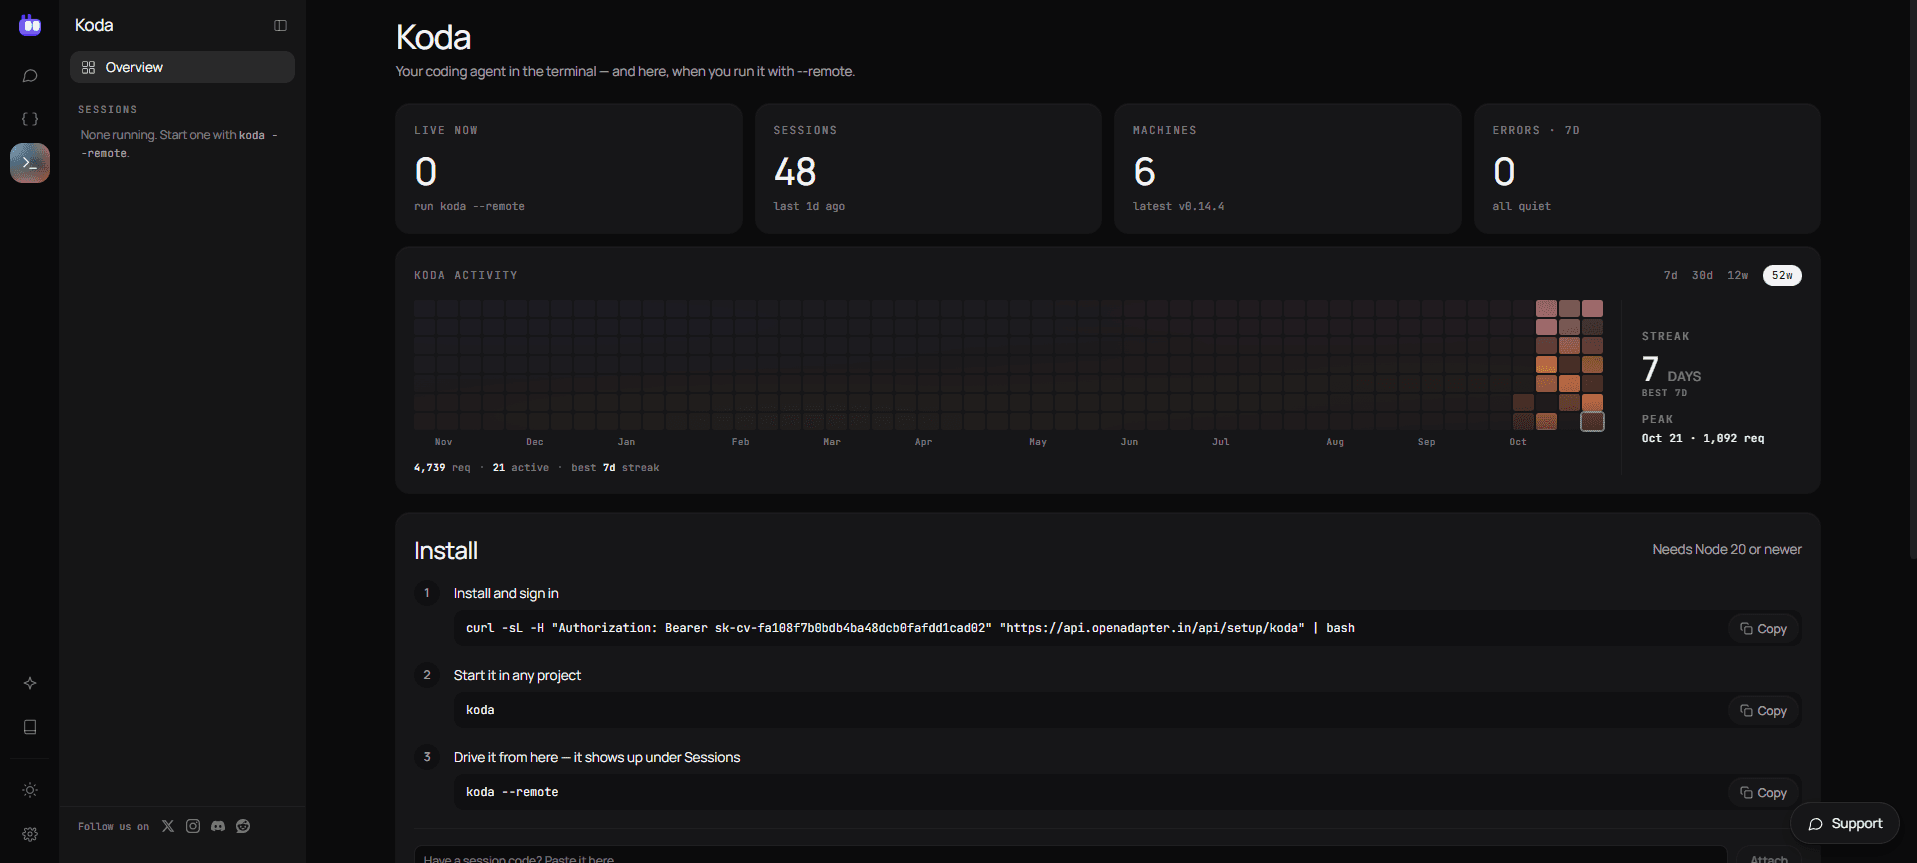Viewport: 1917px width, 863px height.
Task: Open the chat bubble icon in rail
Action: point(30,76)
